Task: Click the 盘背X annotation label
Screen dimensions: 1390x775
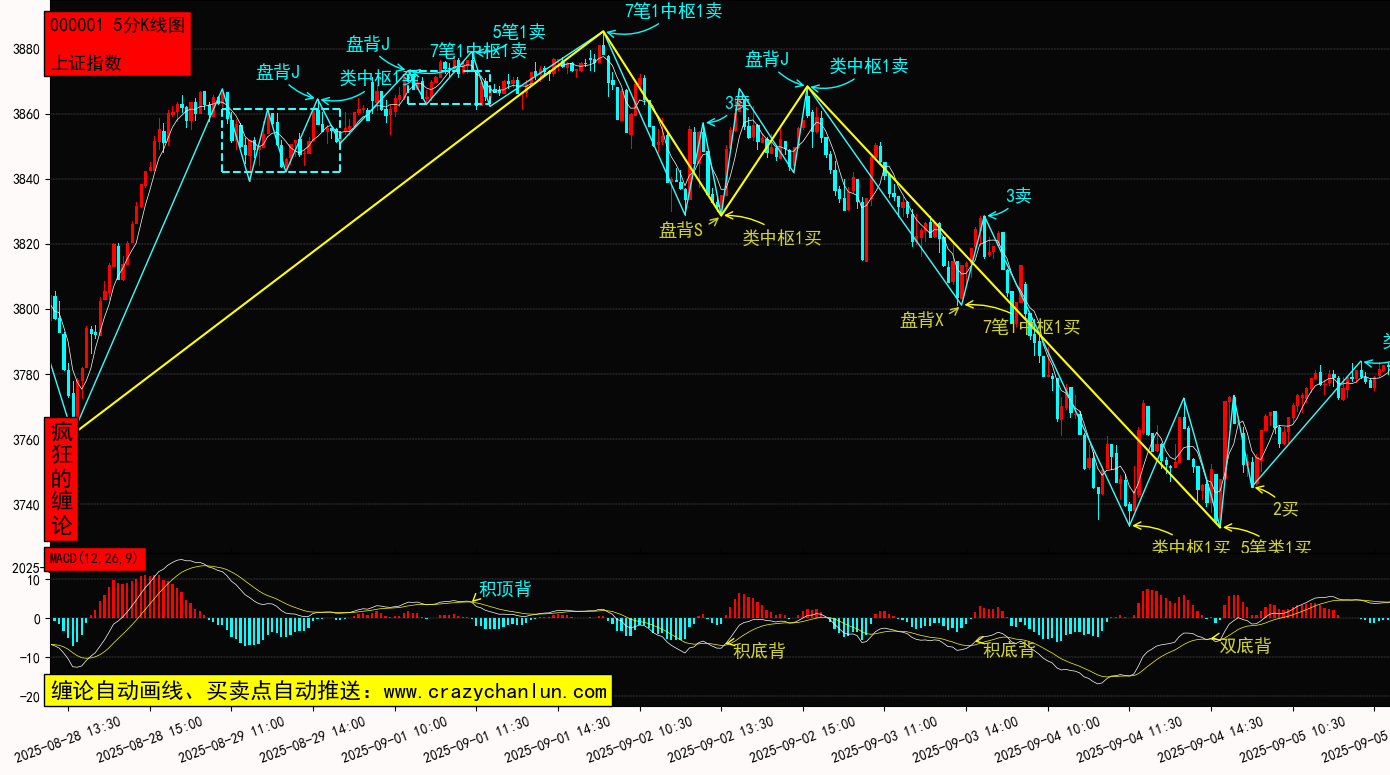Action: [x=922, y=320]
